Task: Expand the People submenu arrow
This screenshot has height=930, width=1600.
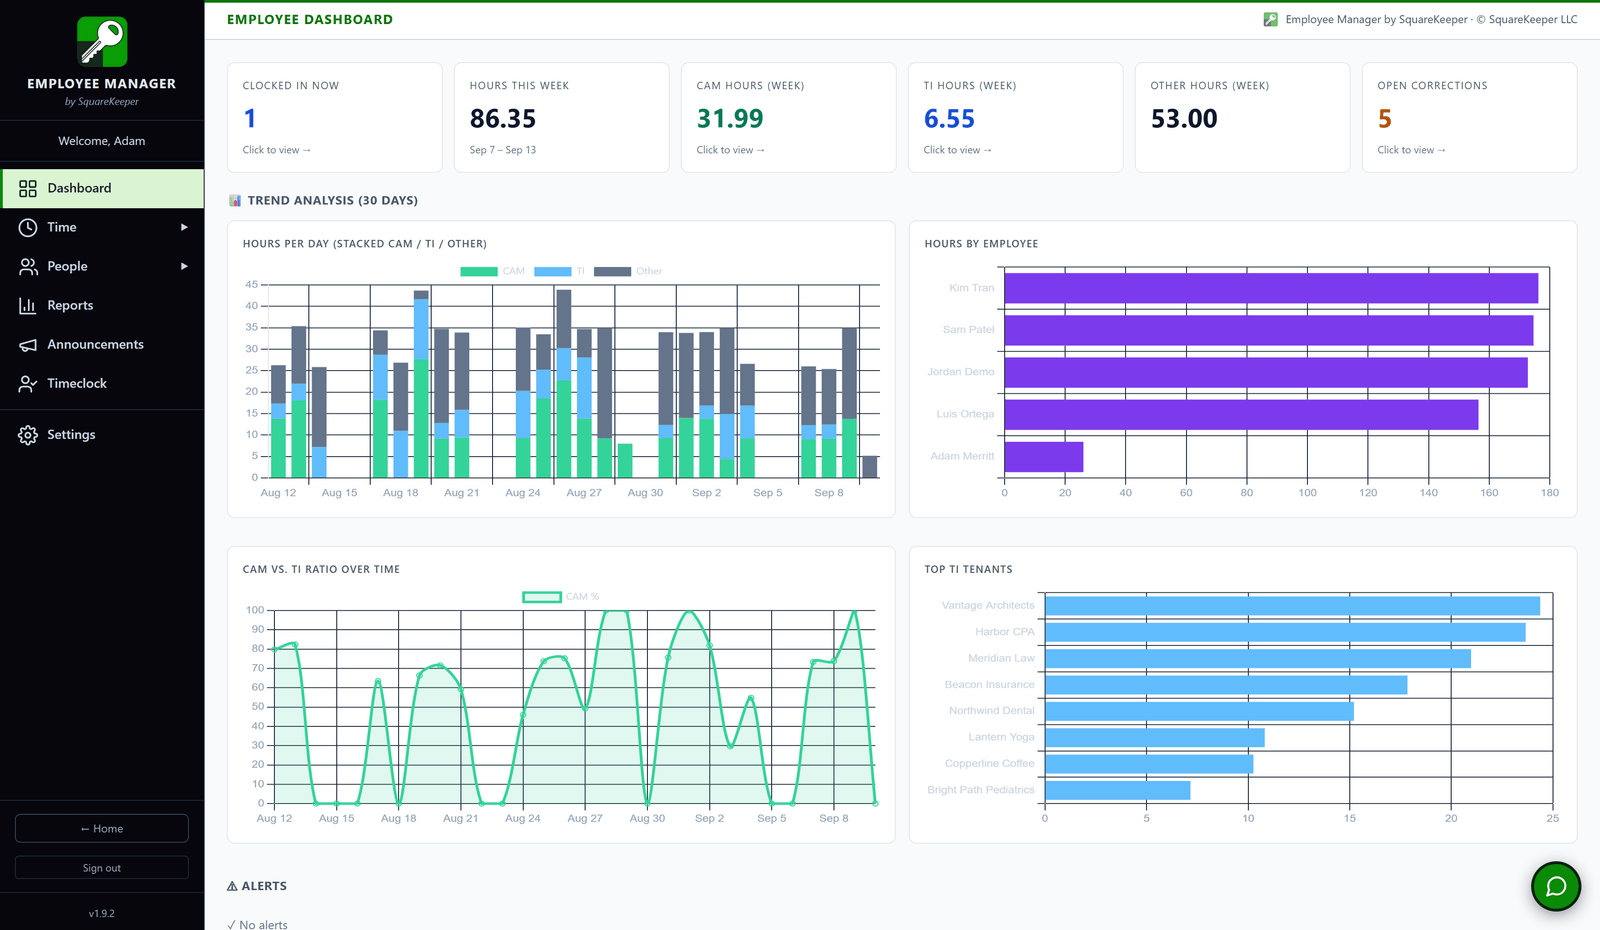Action: pyautogui.click(x=184, y=266)
